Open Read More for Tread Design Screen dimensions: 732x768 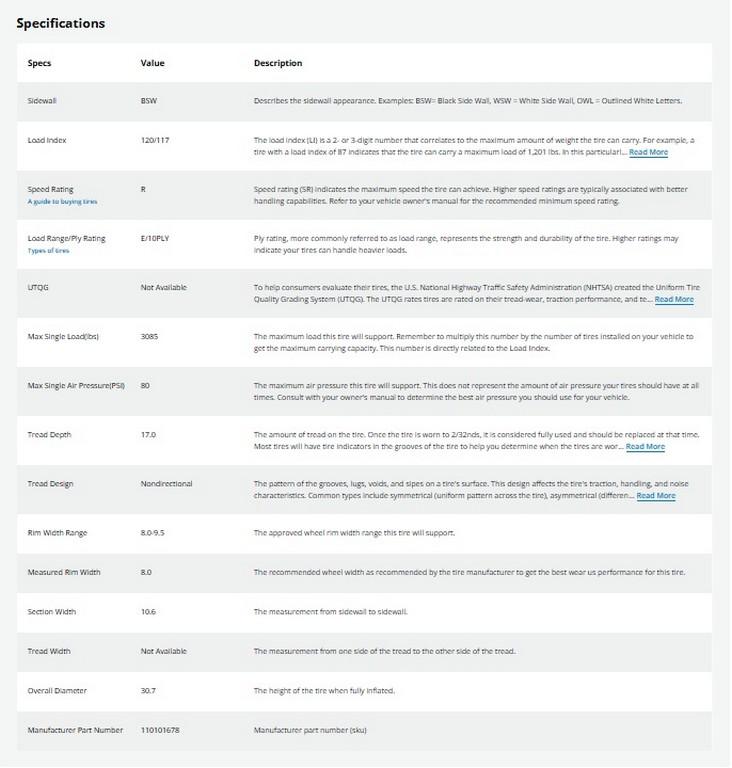coord(656,495)
